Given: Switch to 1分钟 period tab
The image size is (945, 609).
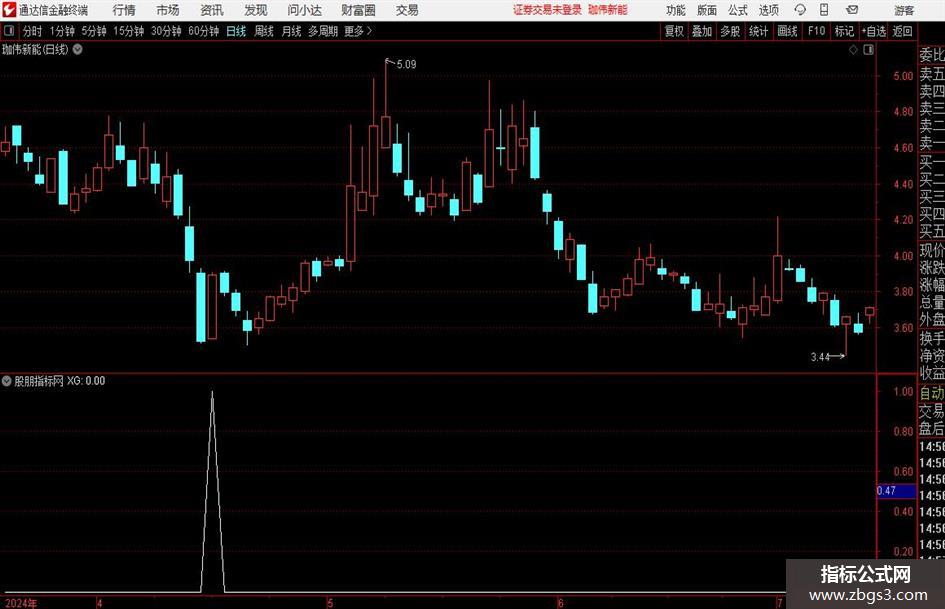Looking at the screenshot, I should [61, 31].
